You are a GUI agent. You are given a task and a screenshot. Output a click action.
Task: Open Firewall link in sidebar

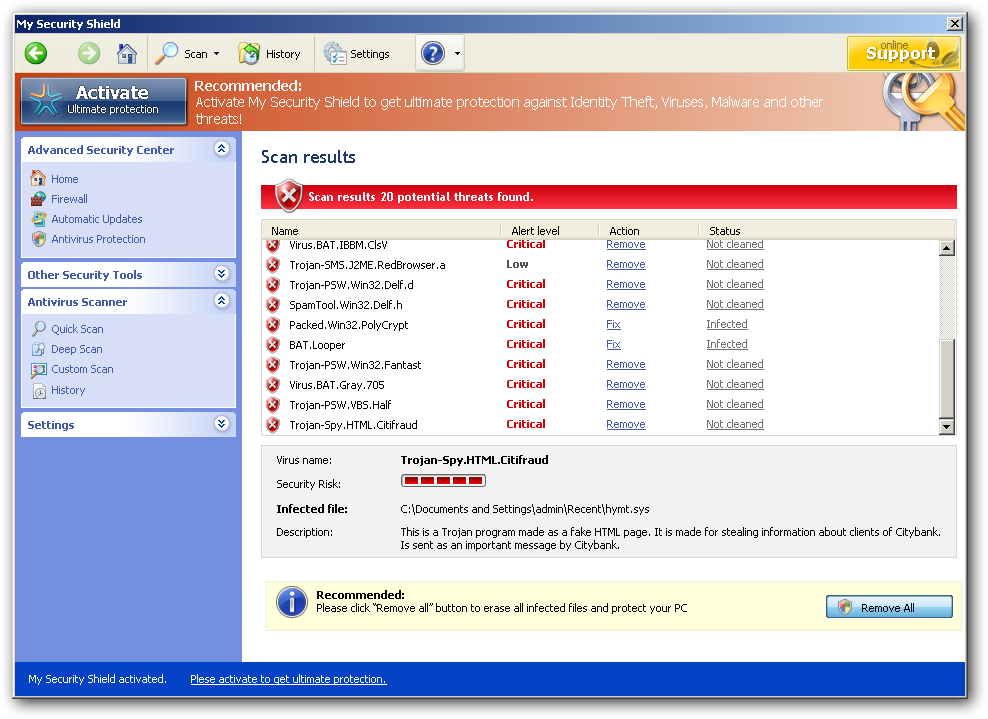(x=69, y=199)
